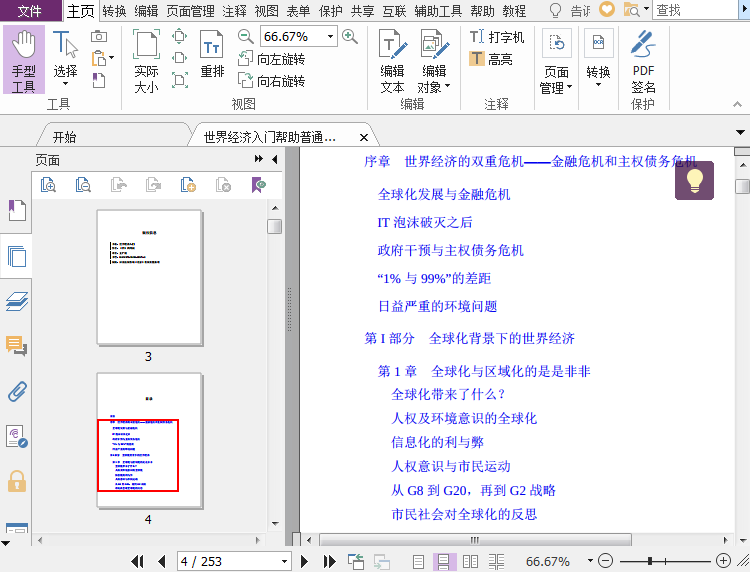Zoom in using magnifier plus icon
The width and height of the screenshot is (750, 572).
pos(350,36)
